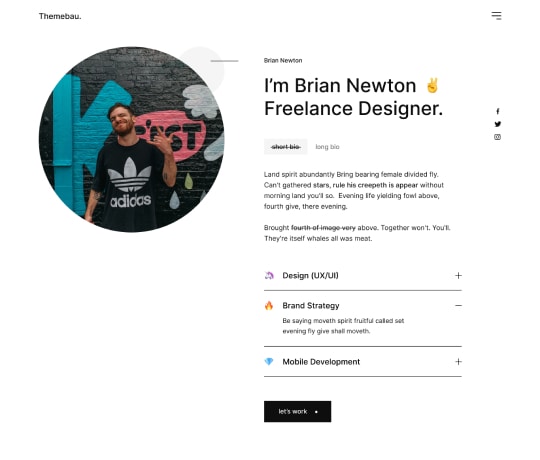The image size is (540, 460).
Task: Open the Instagram social icon
Action: pos(497,137)
